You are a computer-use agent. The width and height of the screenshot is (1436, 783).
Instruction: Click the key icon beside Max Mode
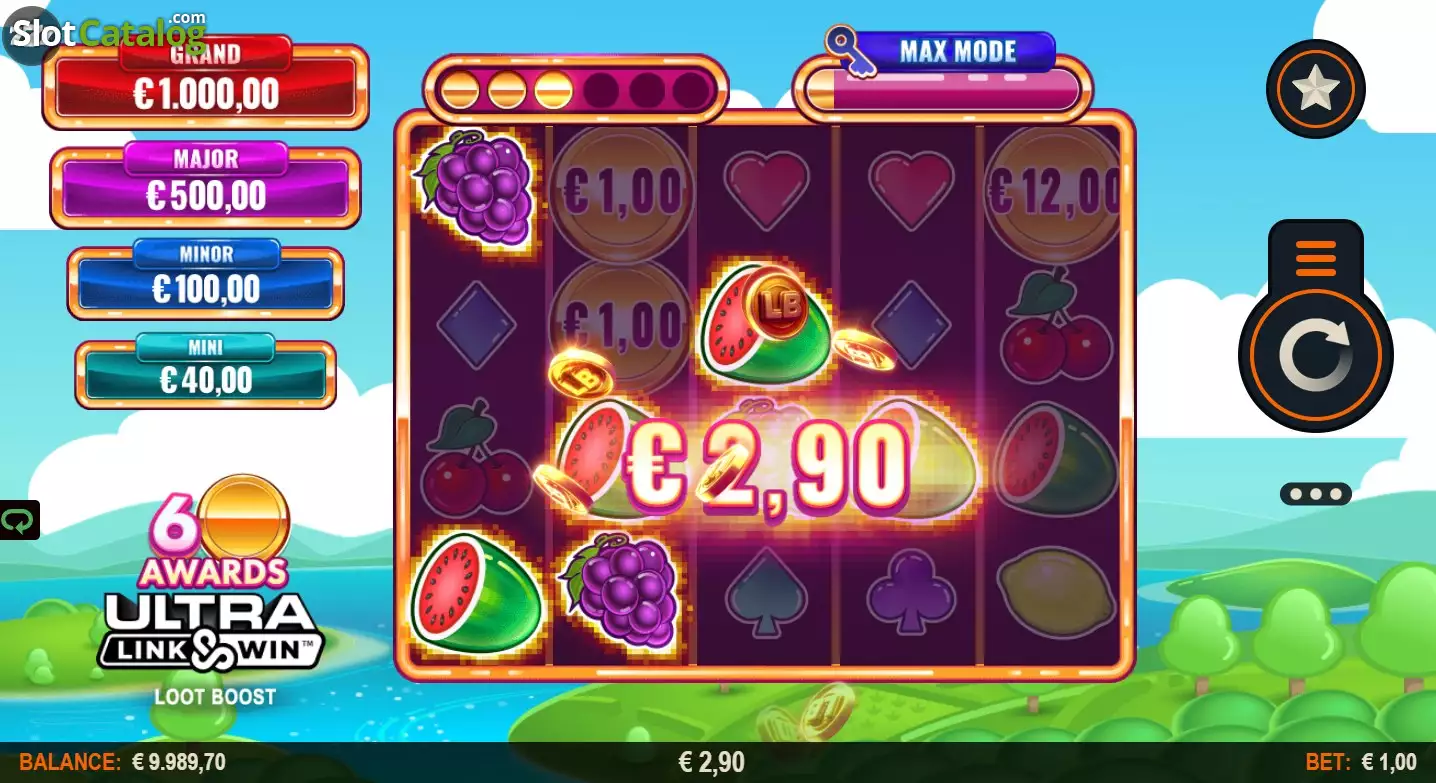pyautogui.click(x=848, y=51)
